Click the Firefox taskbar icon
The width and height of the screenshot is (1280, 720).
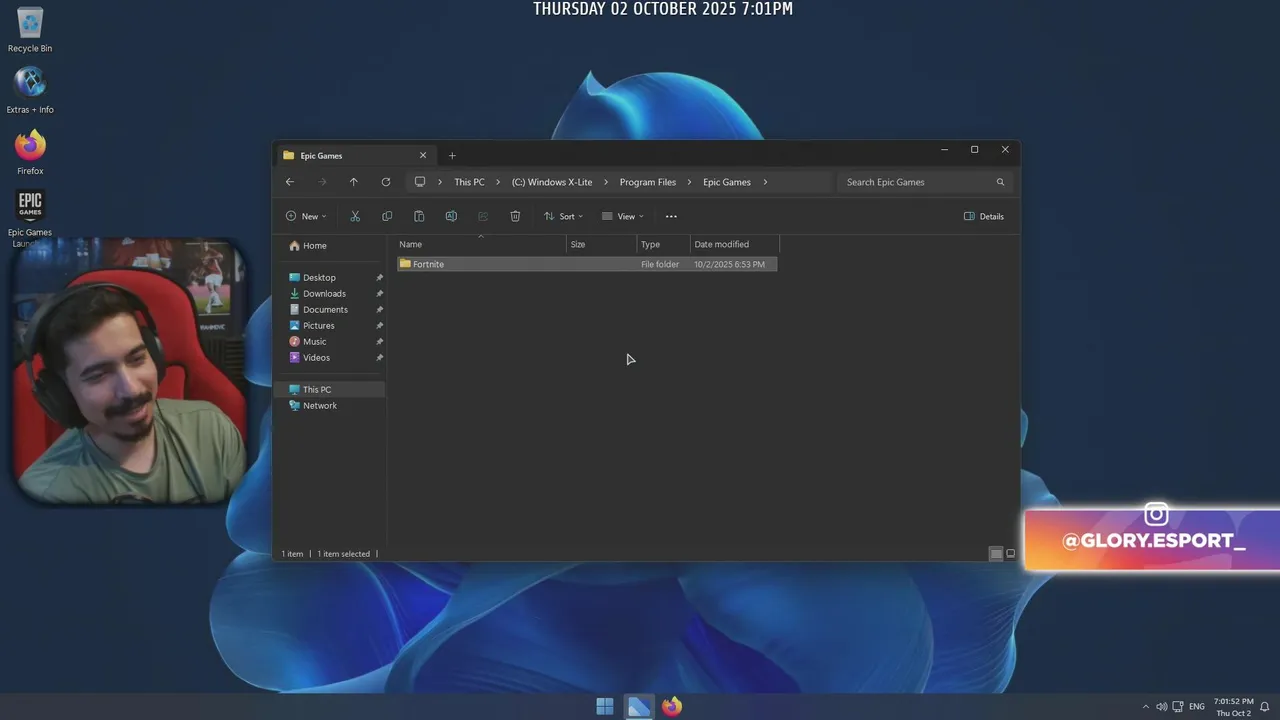click(x=672, y=706)
